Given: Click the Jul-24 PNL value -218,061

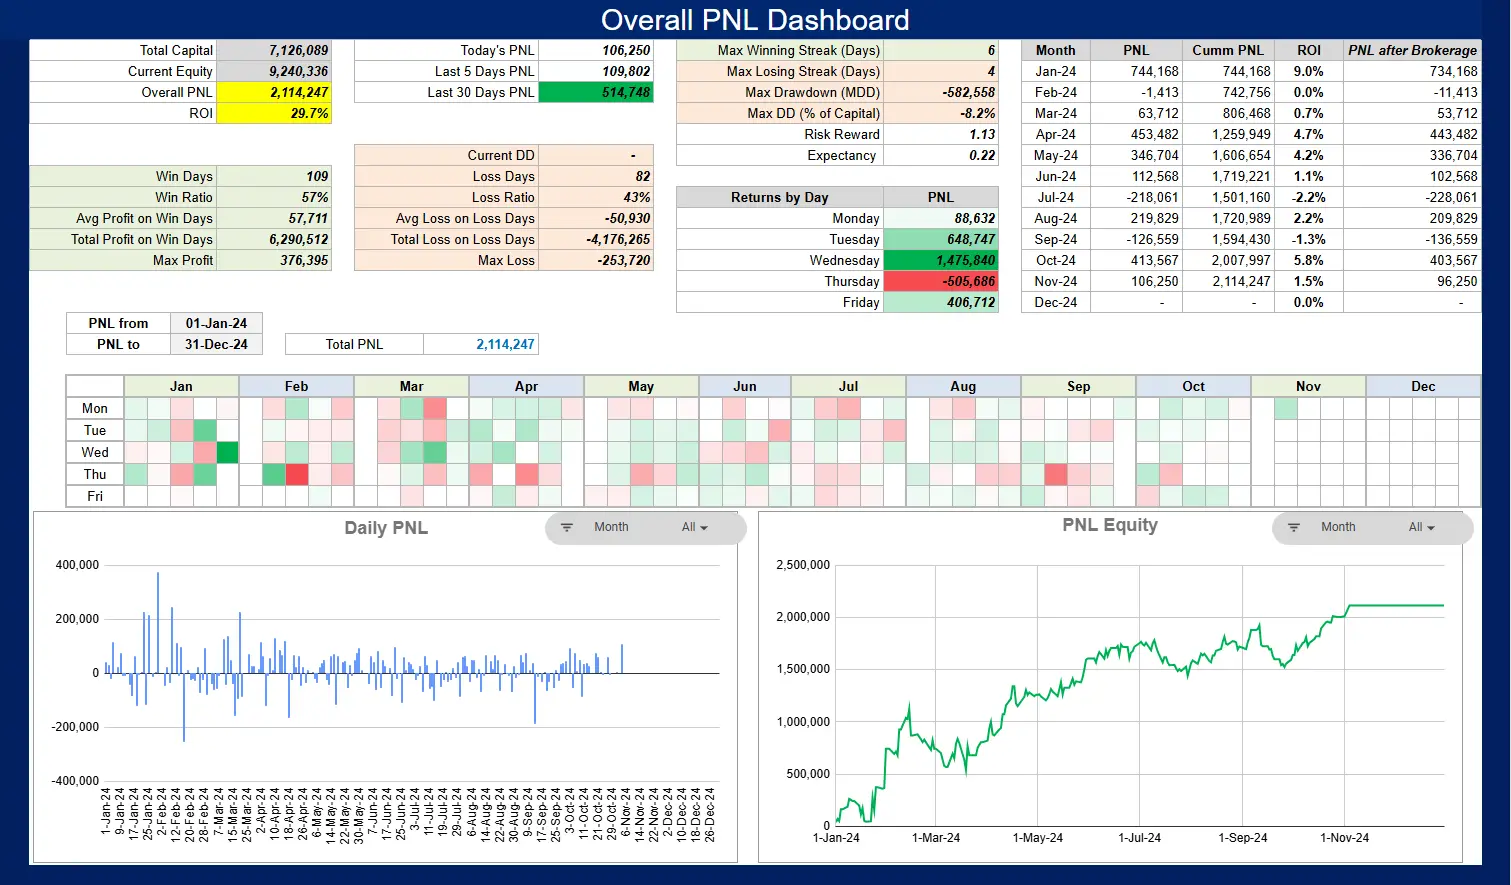Looking at the screenshot, I should [x=1136, y=197].
